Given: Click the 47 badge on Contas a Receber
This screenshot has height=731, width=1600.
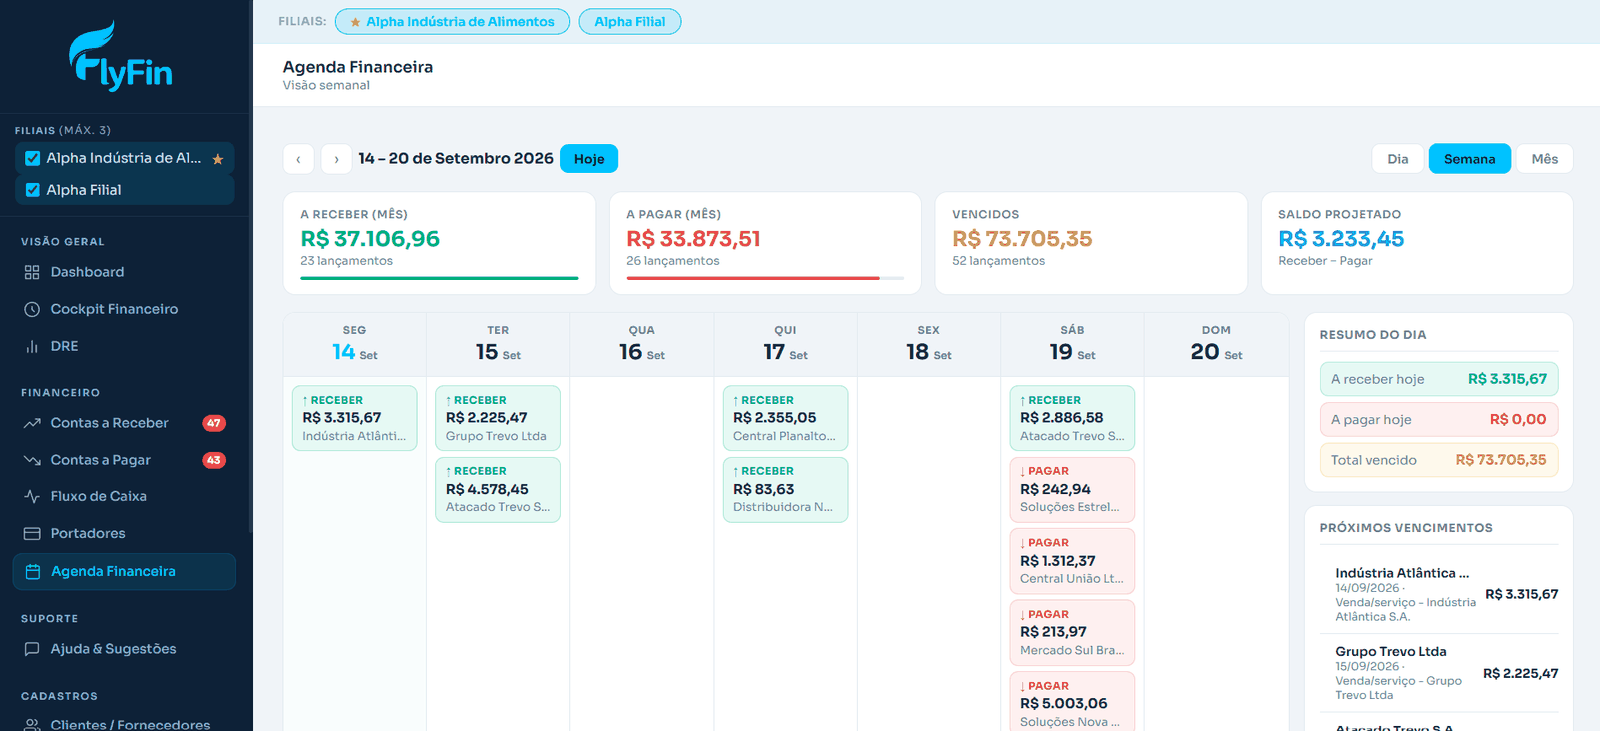Looking at the screenshot, I should coord(214,423).
